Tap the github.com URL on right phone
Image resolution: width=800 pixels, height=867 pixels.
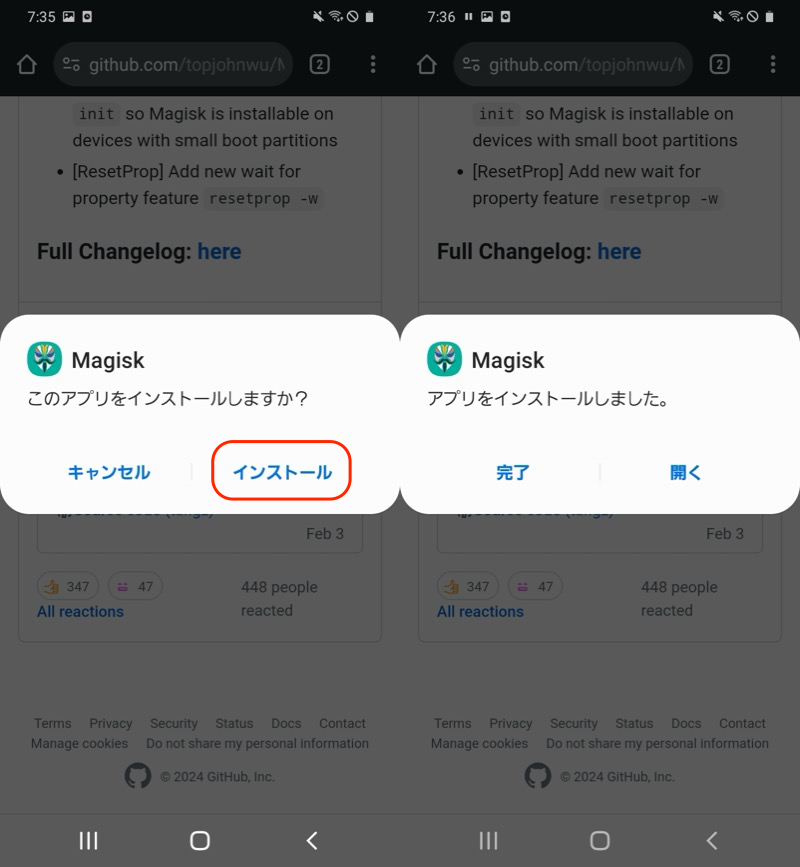point(586,65)
